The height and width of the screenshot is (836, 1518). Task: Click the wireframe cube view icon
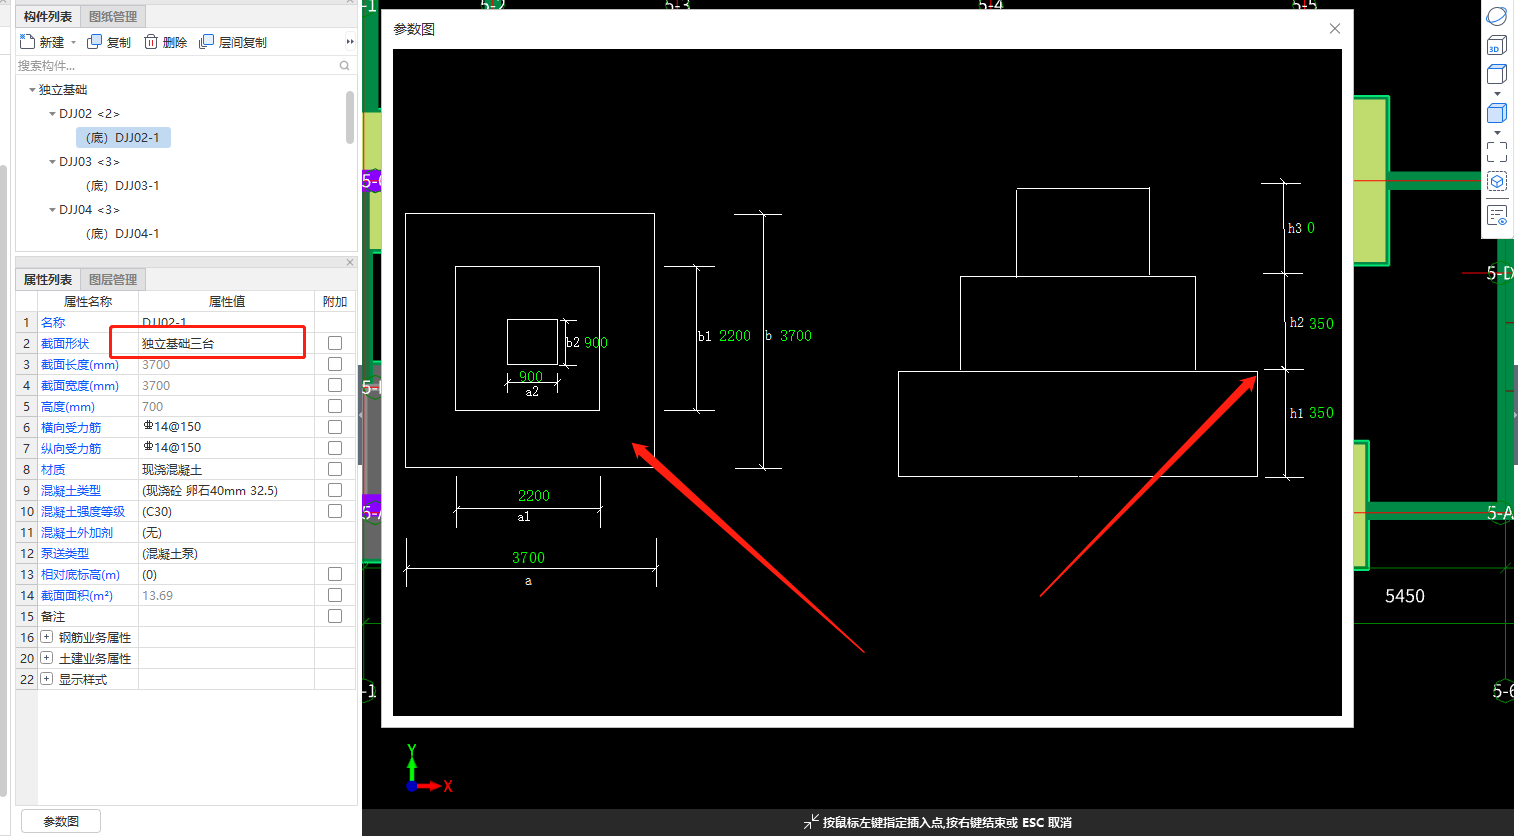(1496, 74)
